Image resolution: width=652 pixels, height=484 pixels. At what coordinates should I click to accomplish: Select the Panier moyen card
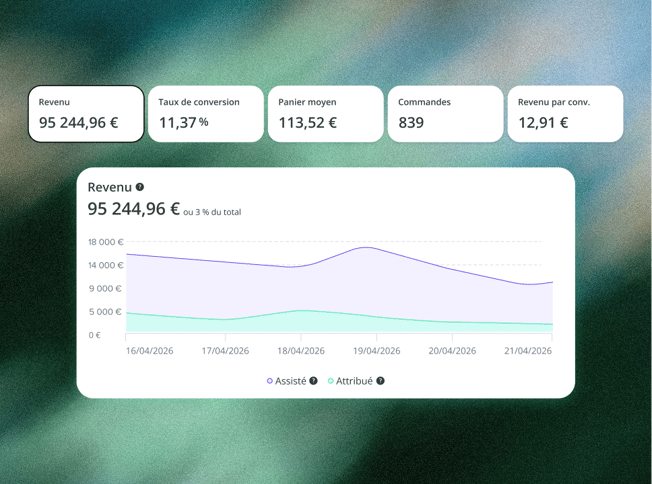click(326, 114)
